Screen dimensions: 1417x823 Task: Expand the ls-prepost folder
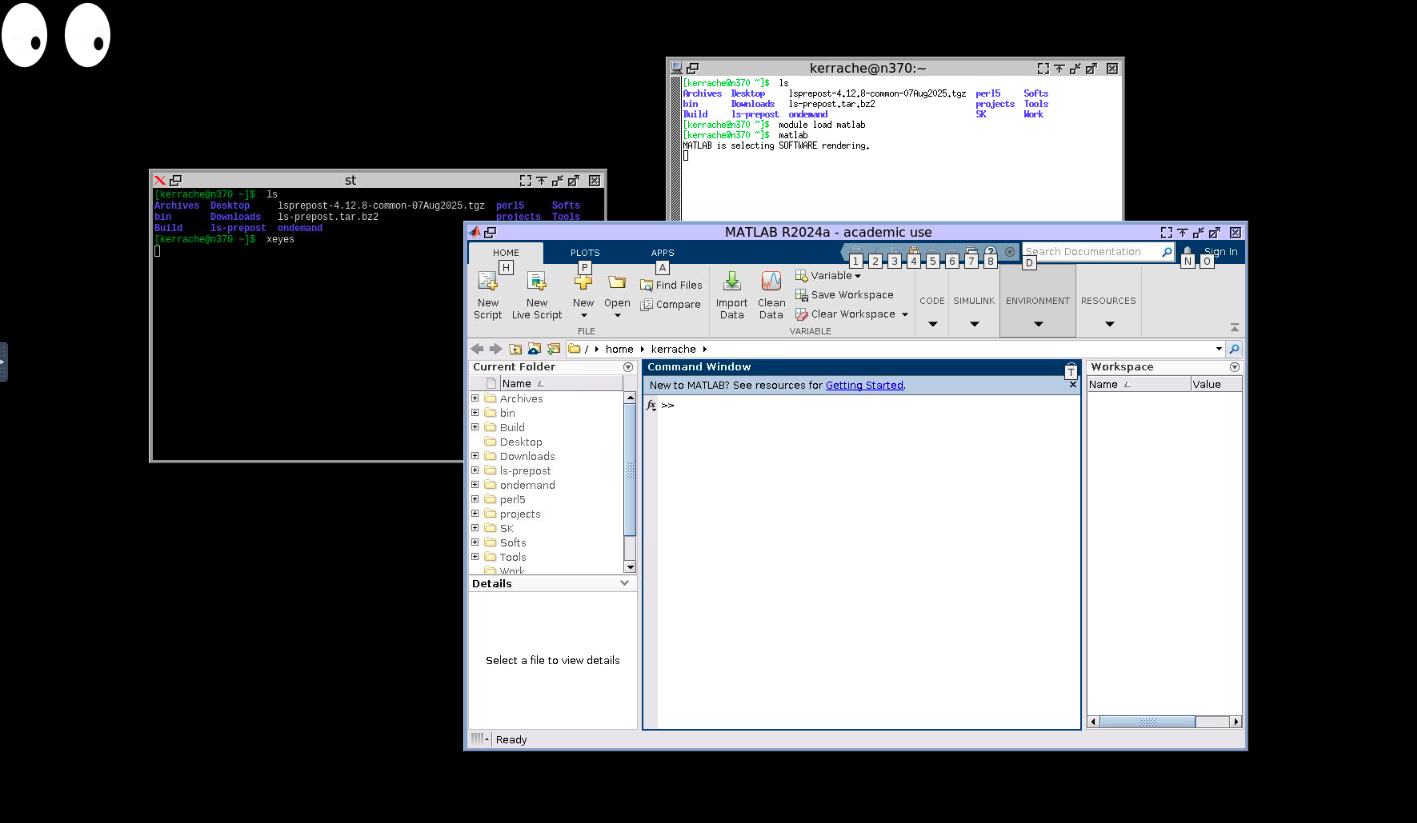pyautogui.click(x=475, y=470)
